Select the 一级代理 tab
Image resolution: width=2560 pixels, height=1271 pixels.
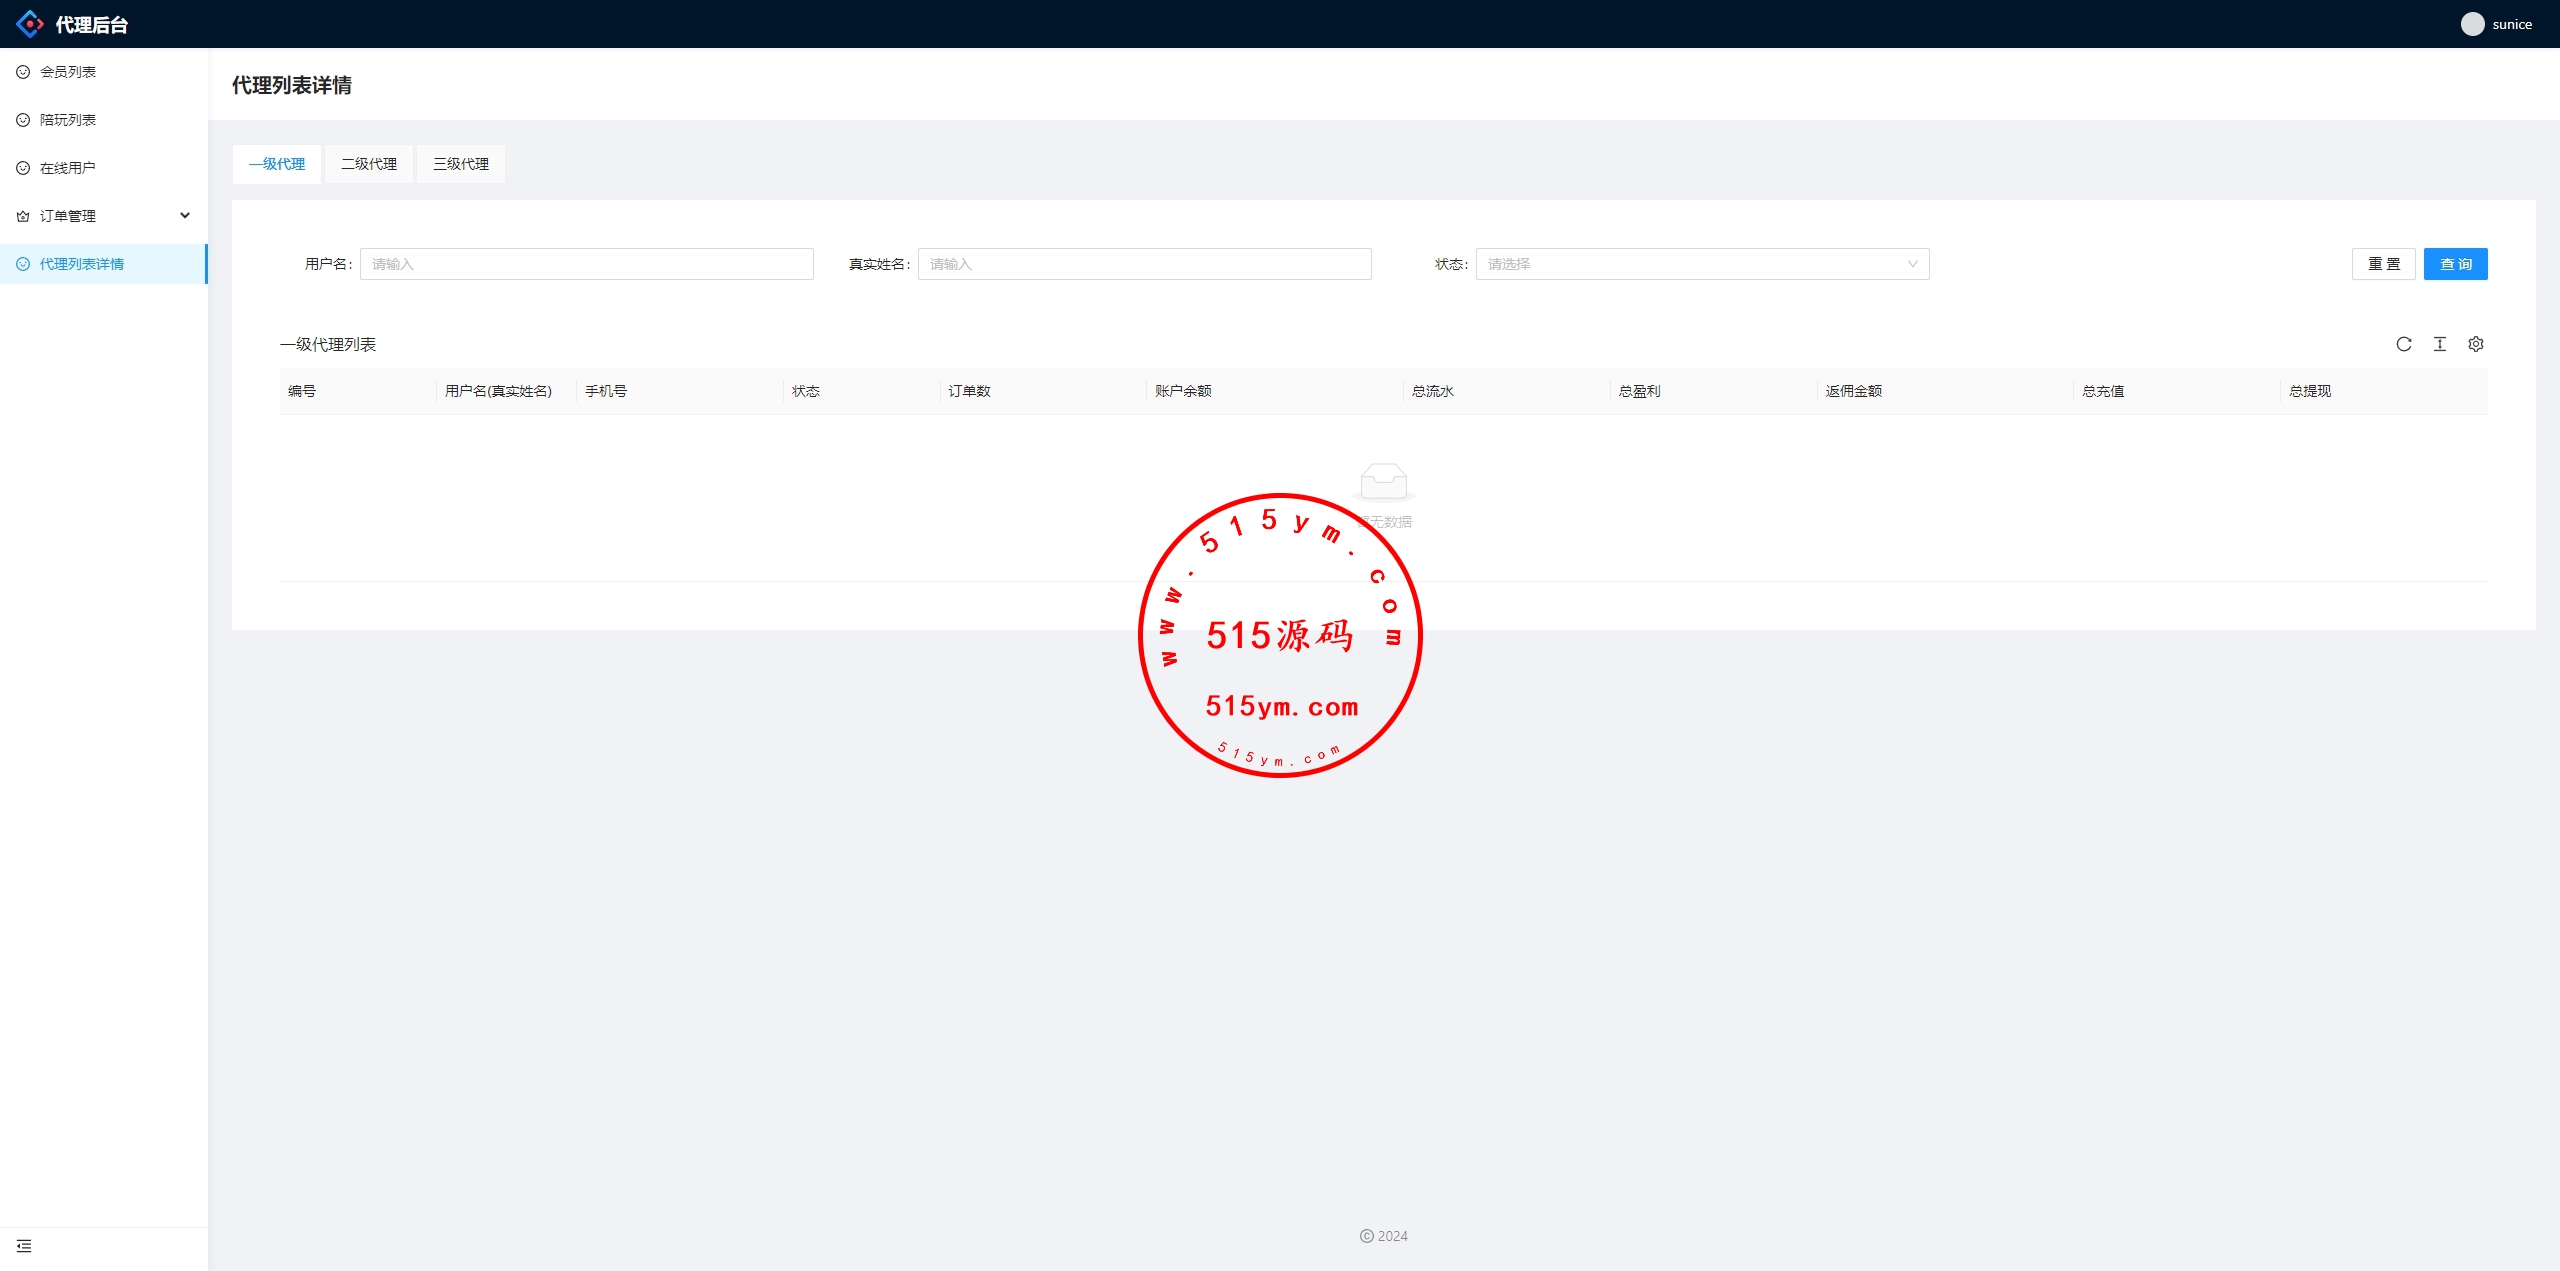coord(277,164)
